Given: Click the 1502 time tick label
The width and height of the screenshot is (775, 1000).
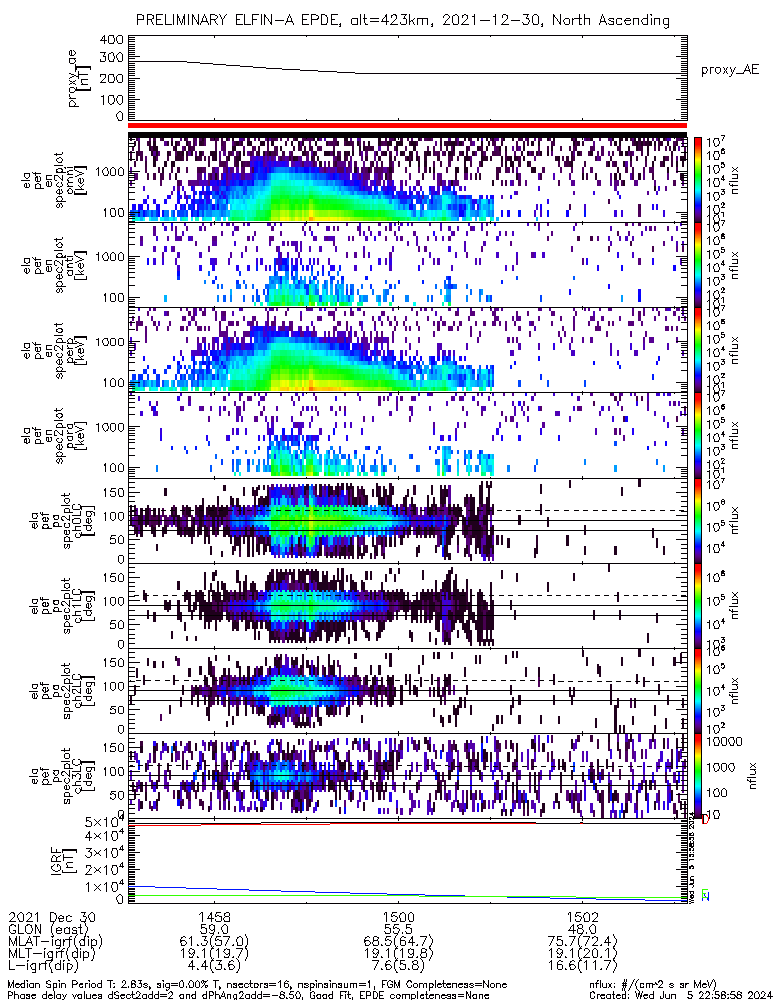Looking at the screenshot, I should click(x=582, y=917).
